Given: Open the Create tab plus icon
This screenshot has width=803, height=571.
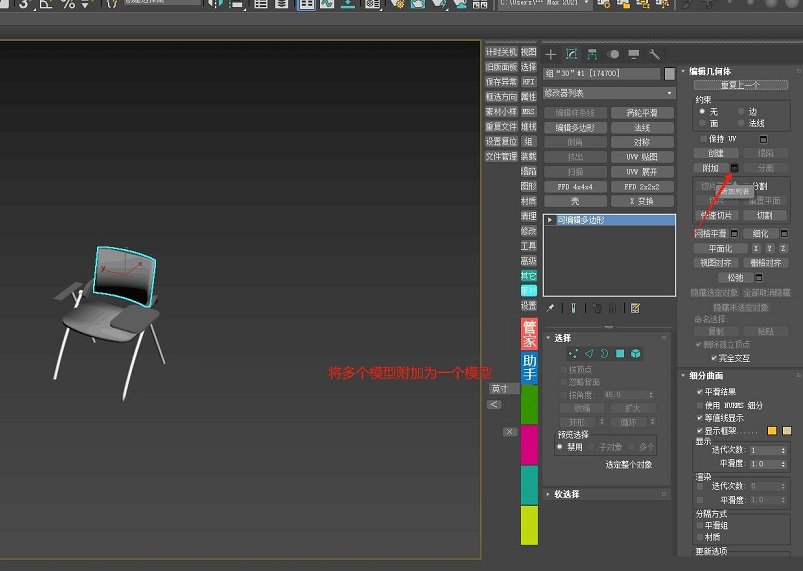Looking at the screenshot, I should point(551,54).
